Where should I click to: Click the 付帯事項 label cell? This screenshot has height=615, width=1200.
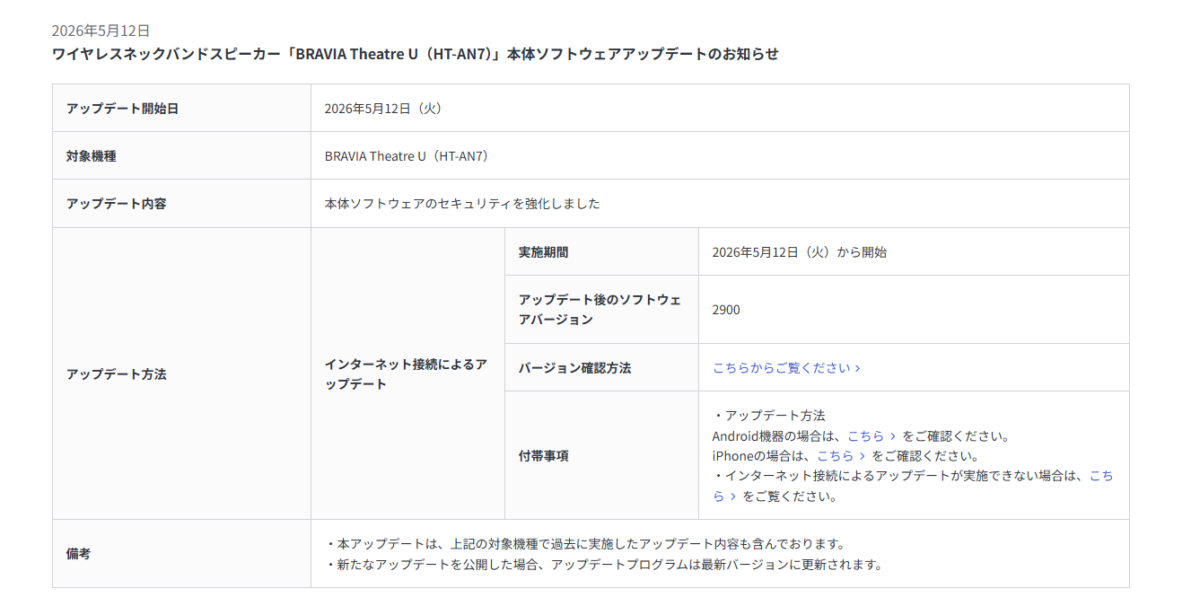pyautogui.click(x=601, y=456)
